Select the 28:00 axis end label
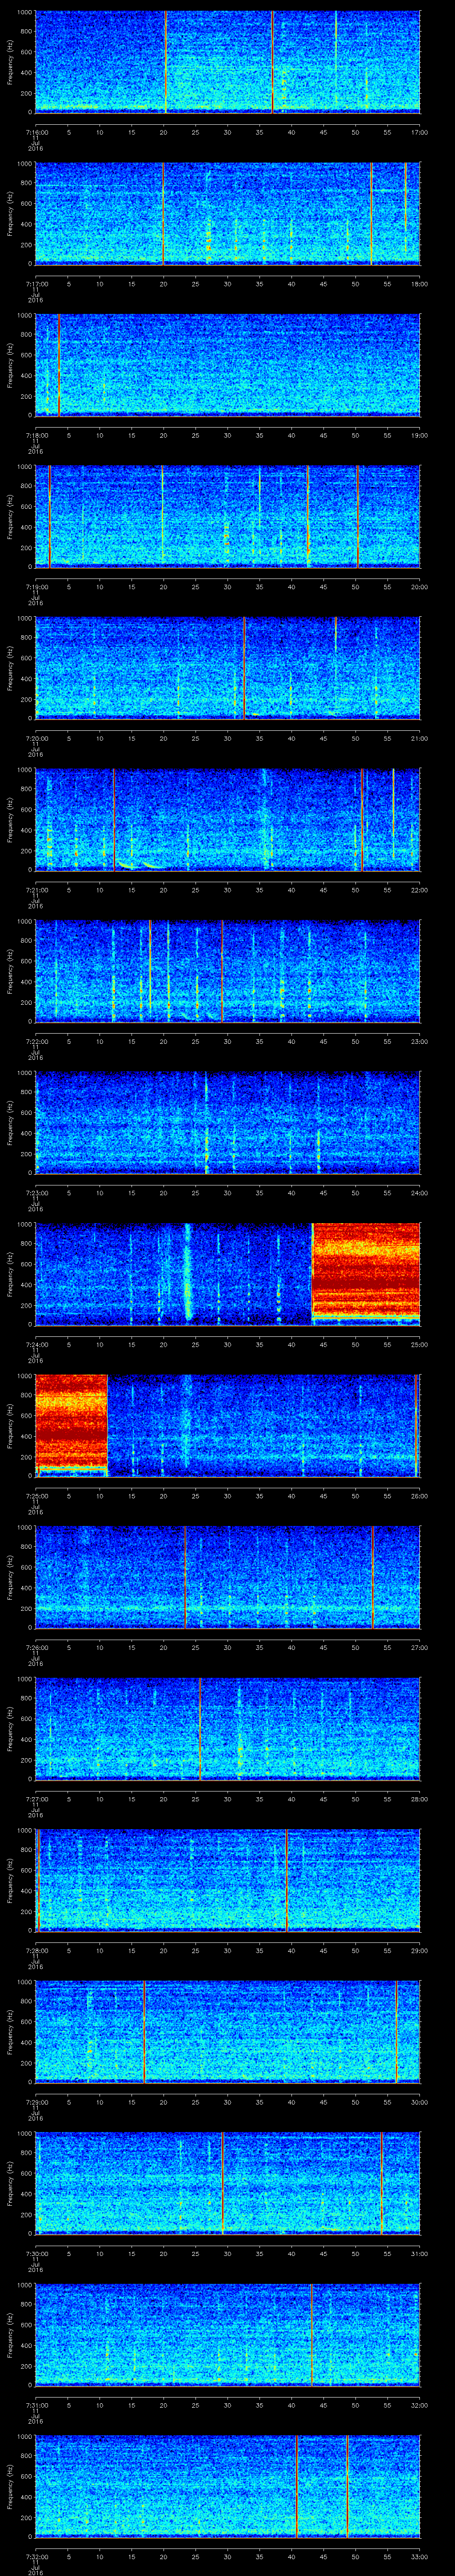The width and height of the screenshot is (455, 2576). (419, 1799)
